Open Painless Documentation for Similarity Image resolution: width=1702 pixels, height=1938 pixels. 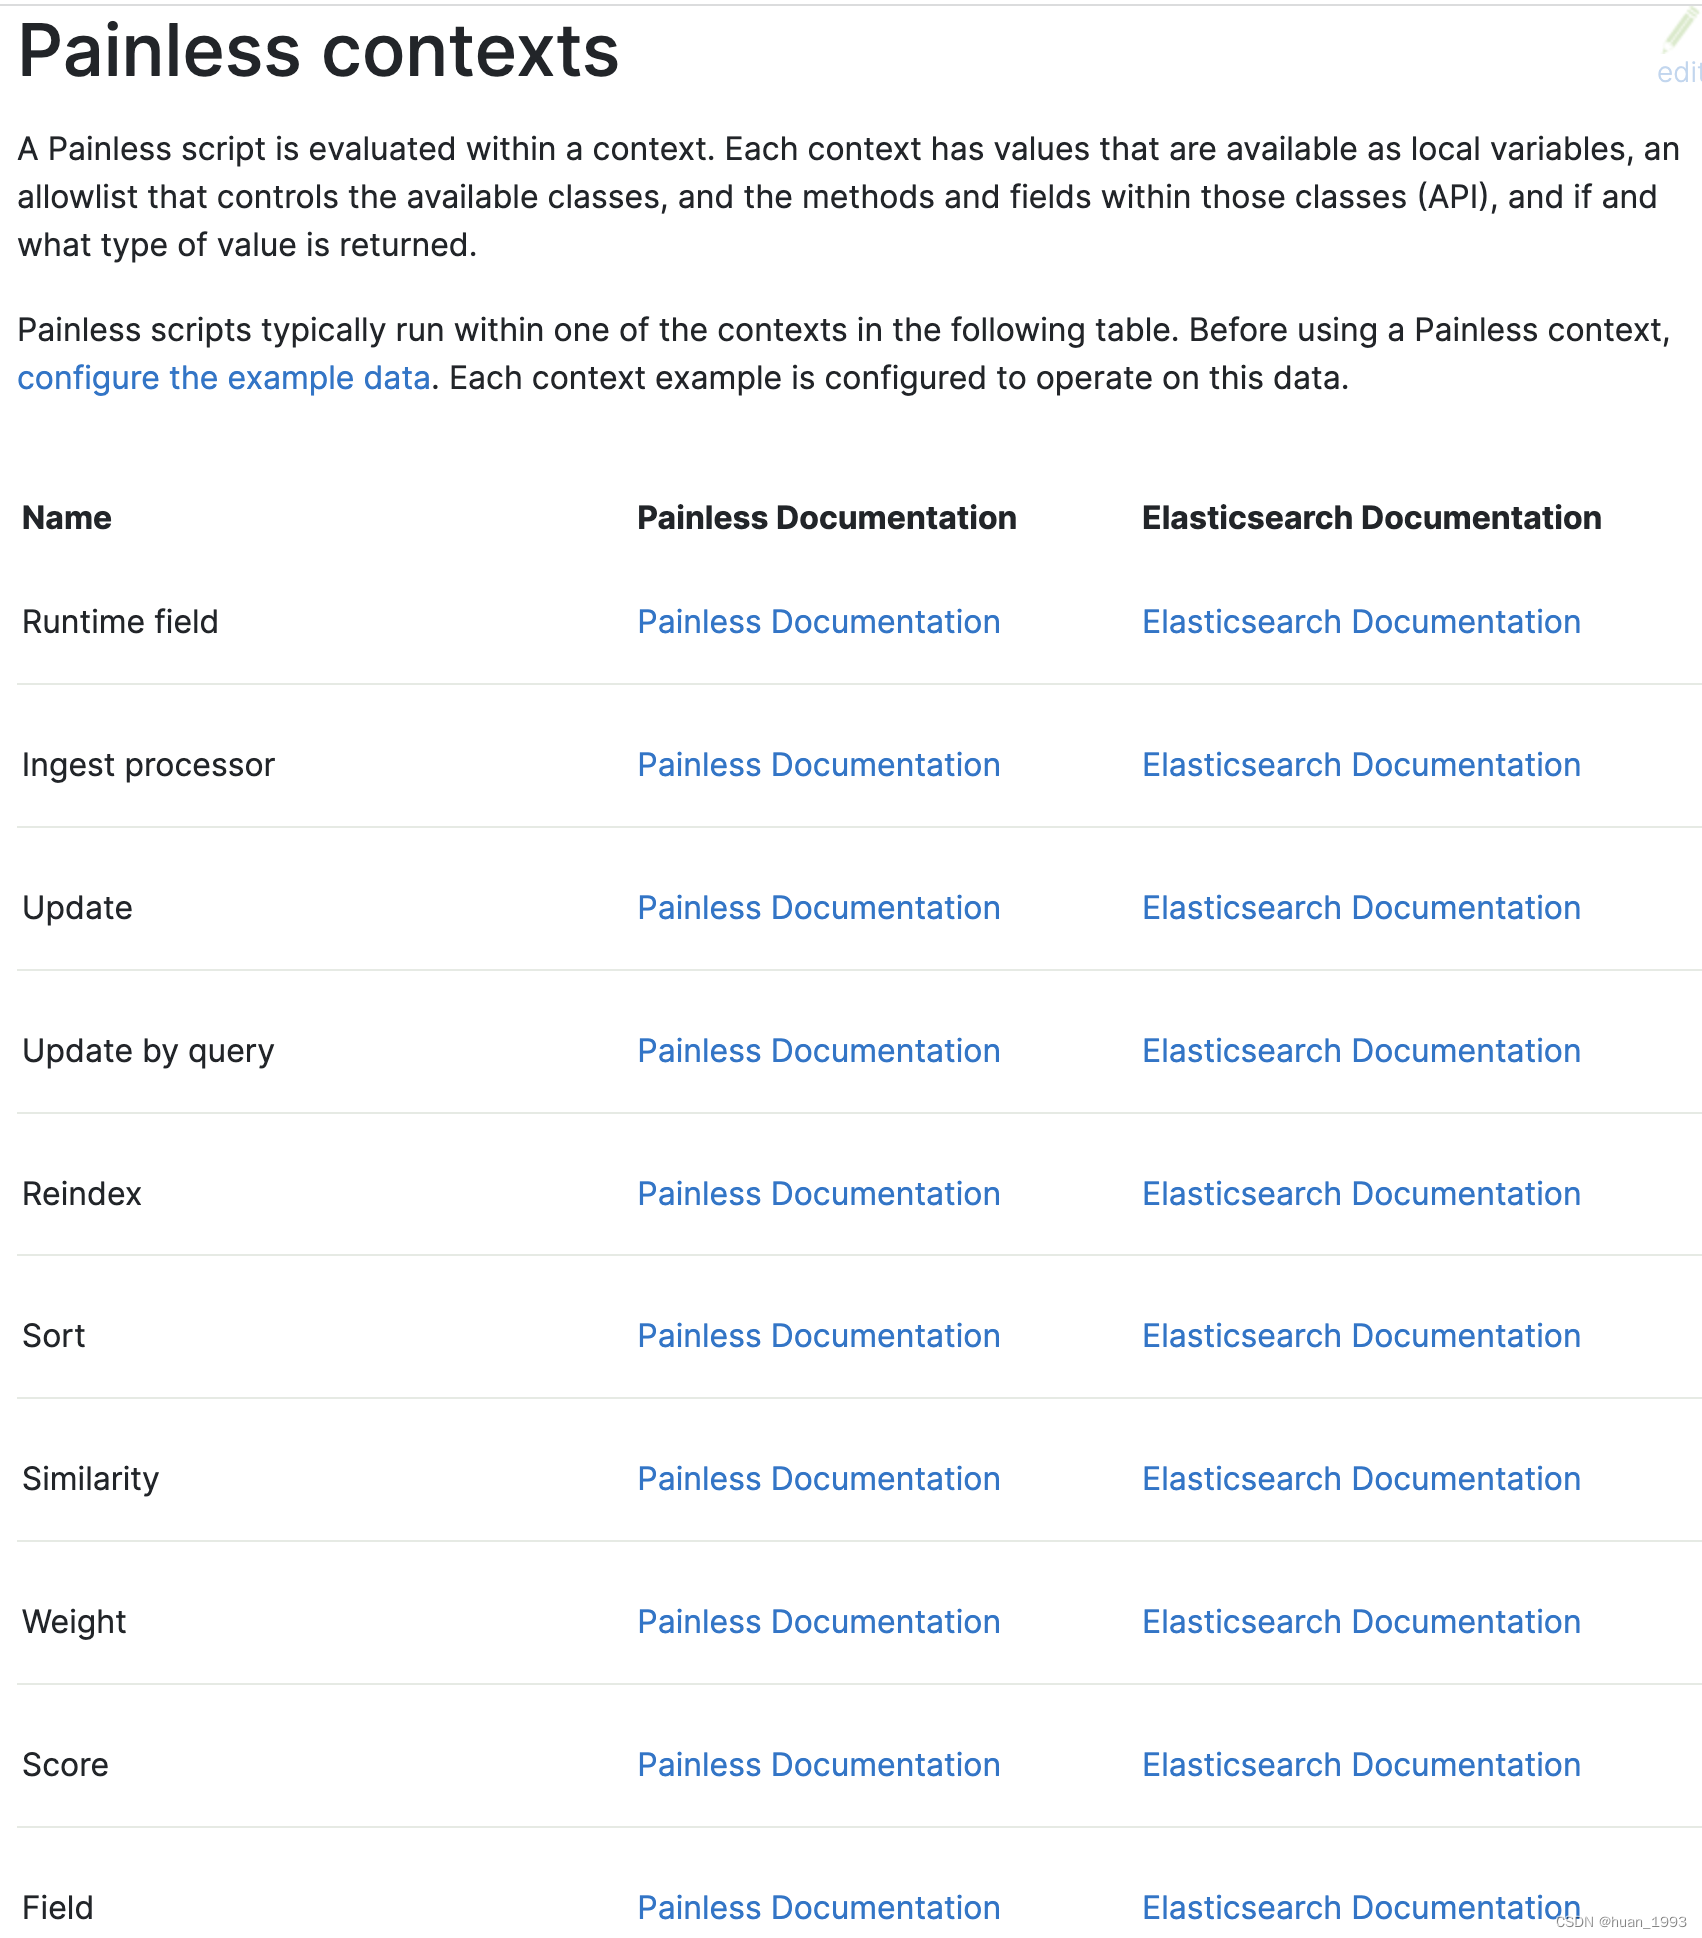818,1479
